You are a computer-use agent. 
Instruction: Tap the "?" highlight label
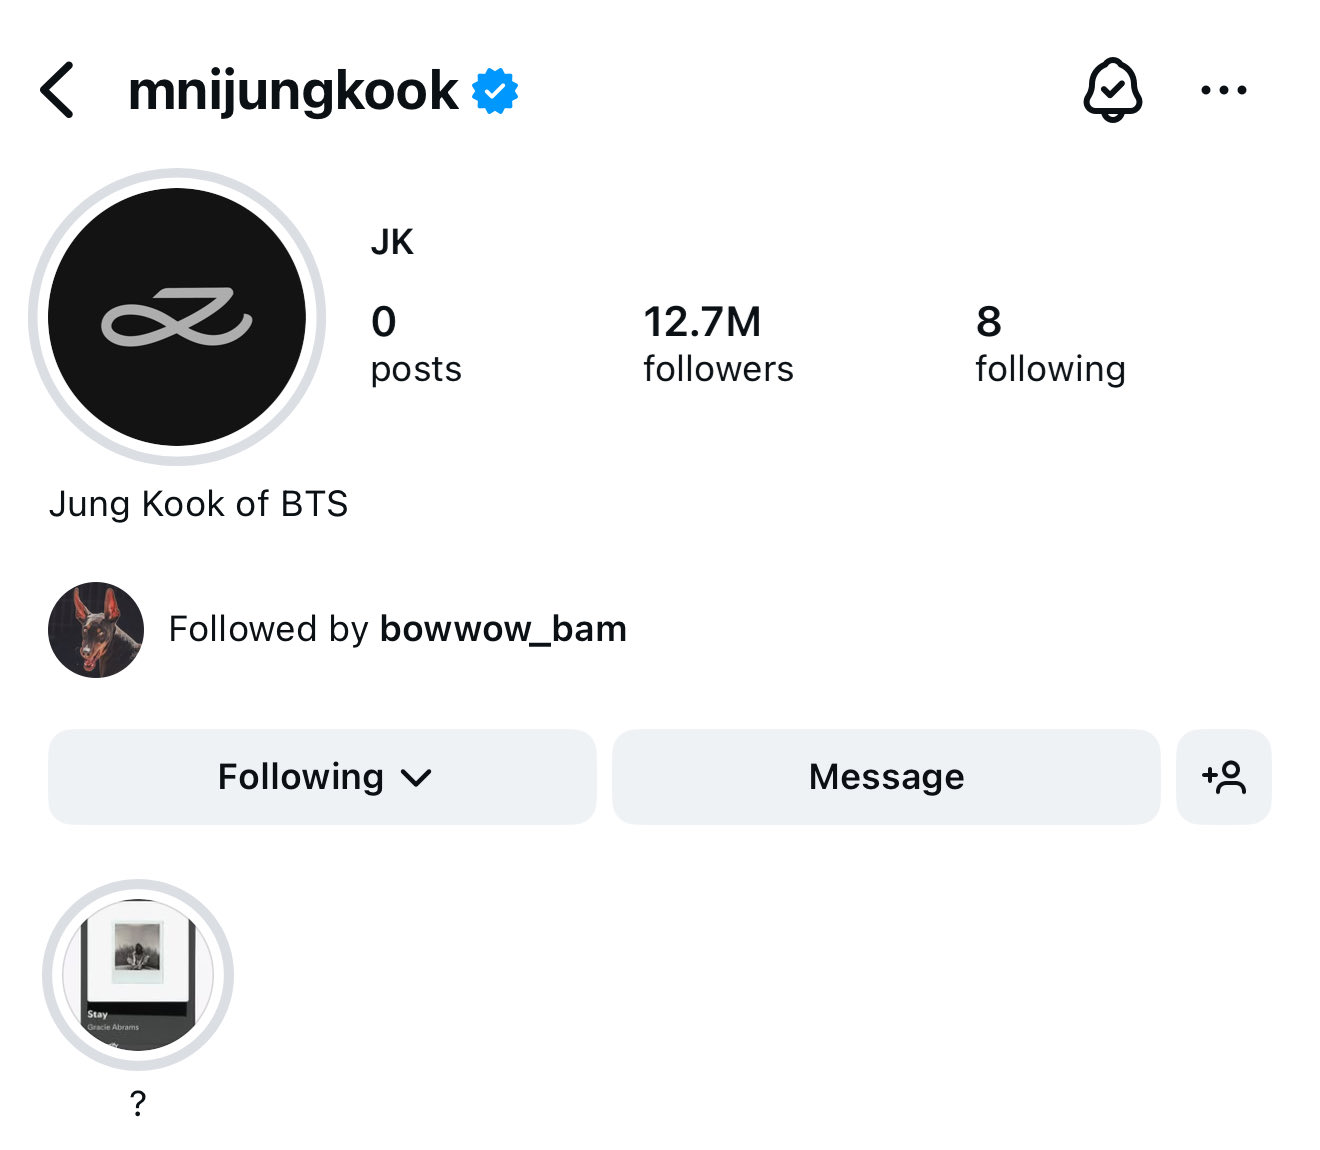click(138, 1103)
